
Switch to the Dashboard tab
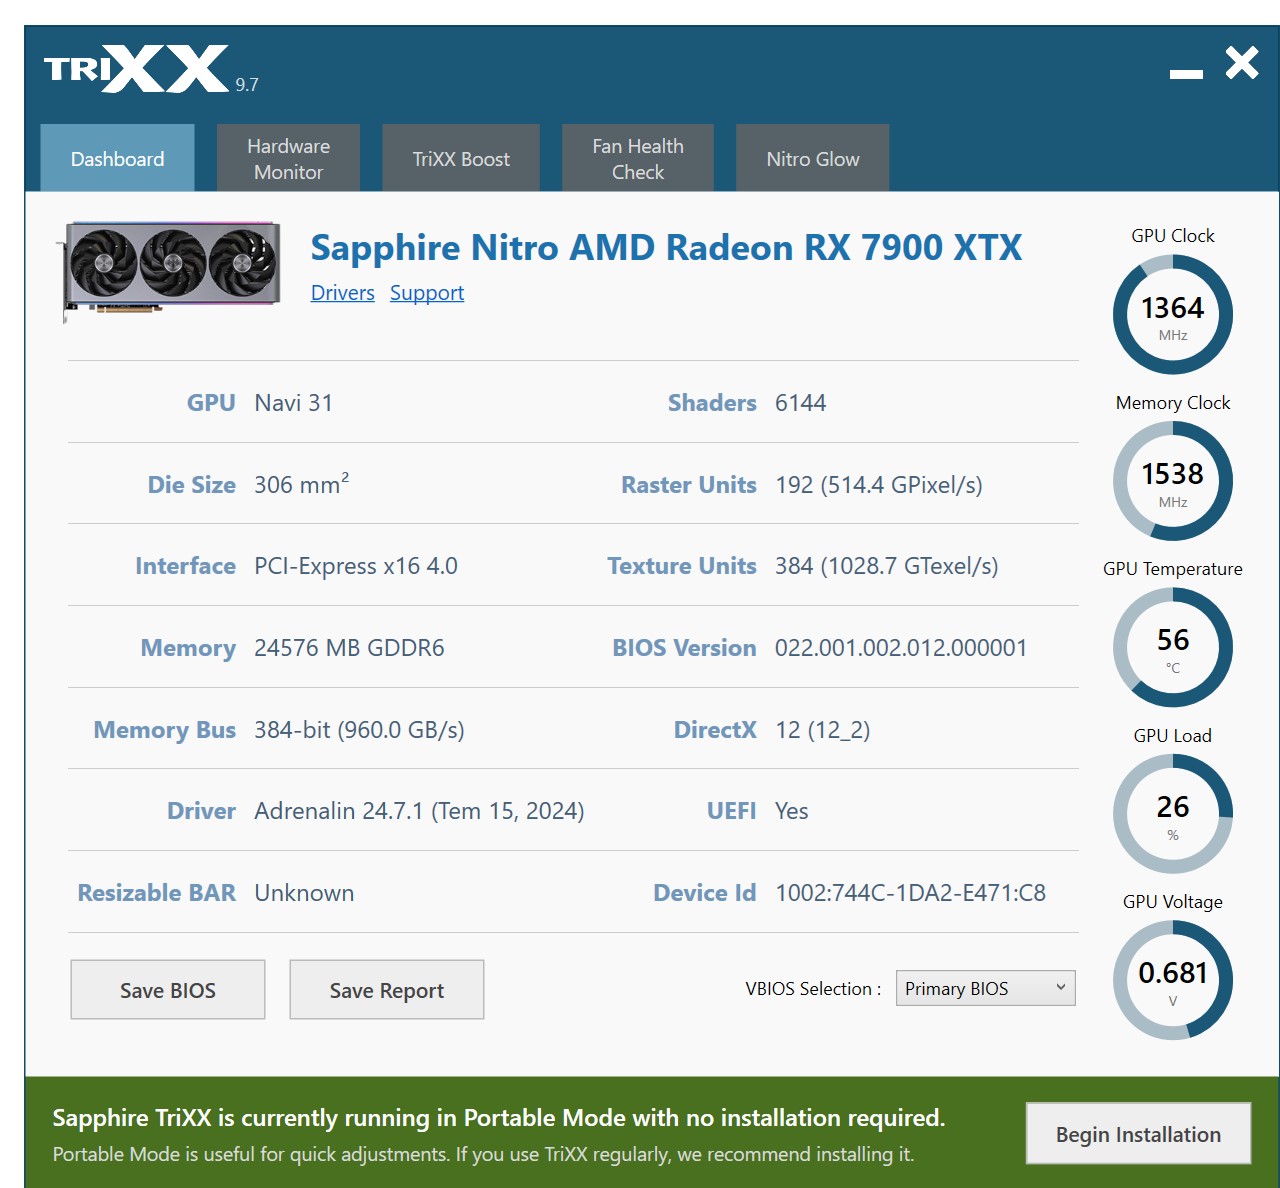point(117,158)
